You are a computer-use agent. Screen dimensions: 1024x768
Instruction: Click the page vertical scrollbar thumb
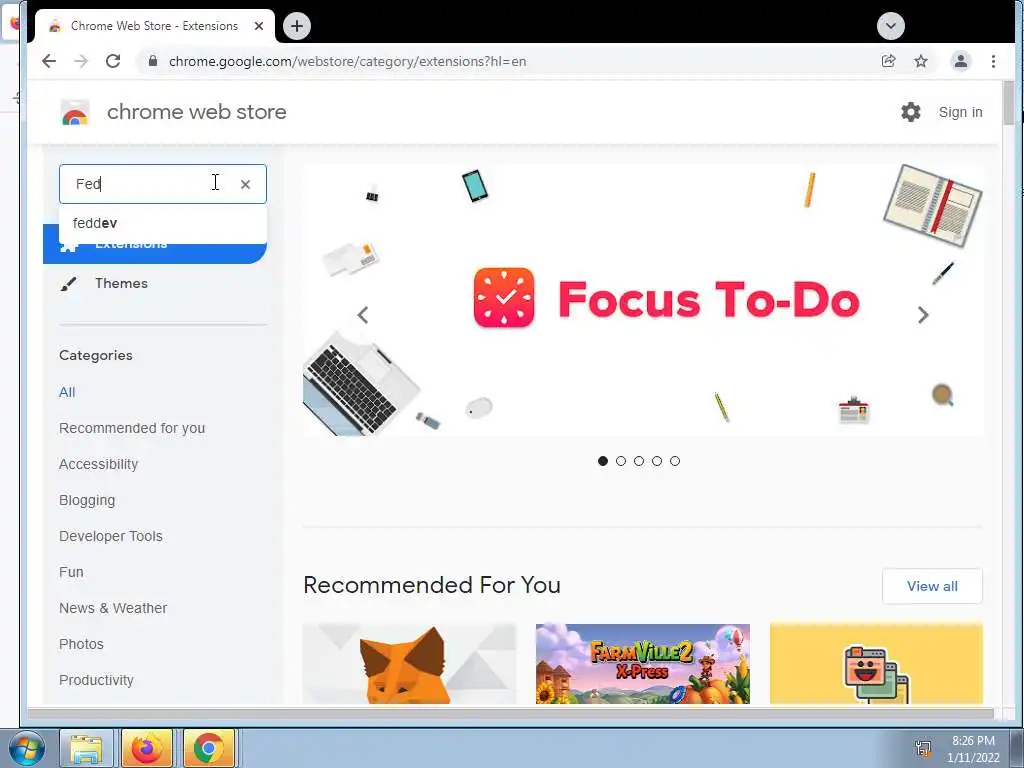point(1009,103)
